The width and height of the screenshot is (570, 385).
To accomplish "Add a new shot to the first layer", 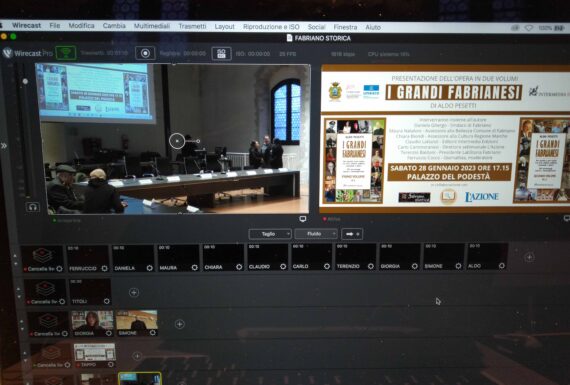I will tap(529, 257).
